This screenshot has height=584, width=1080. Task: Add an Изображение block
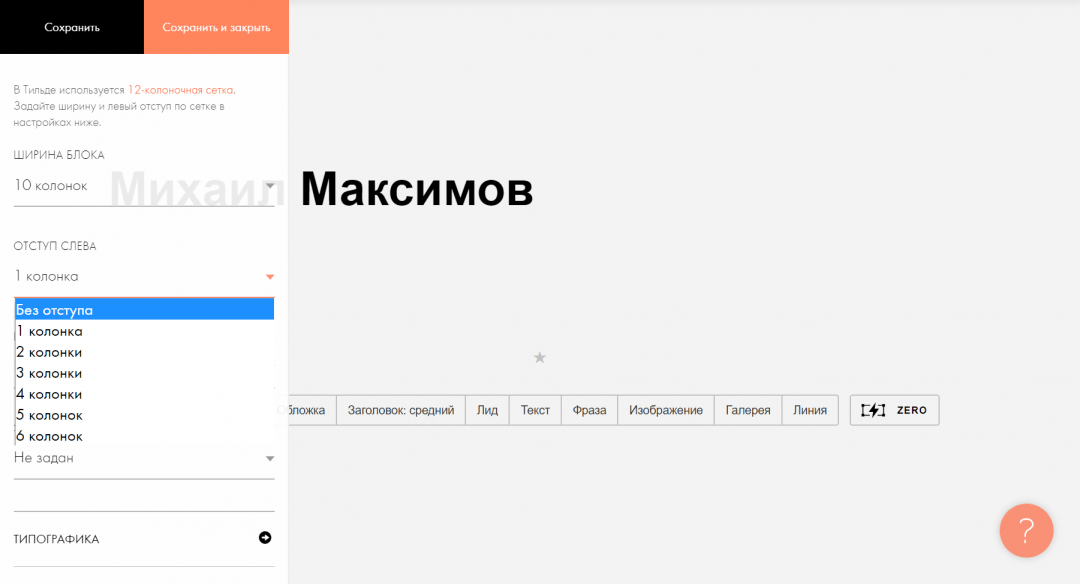(665, 410)
